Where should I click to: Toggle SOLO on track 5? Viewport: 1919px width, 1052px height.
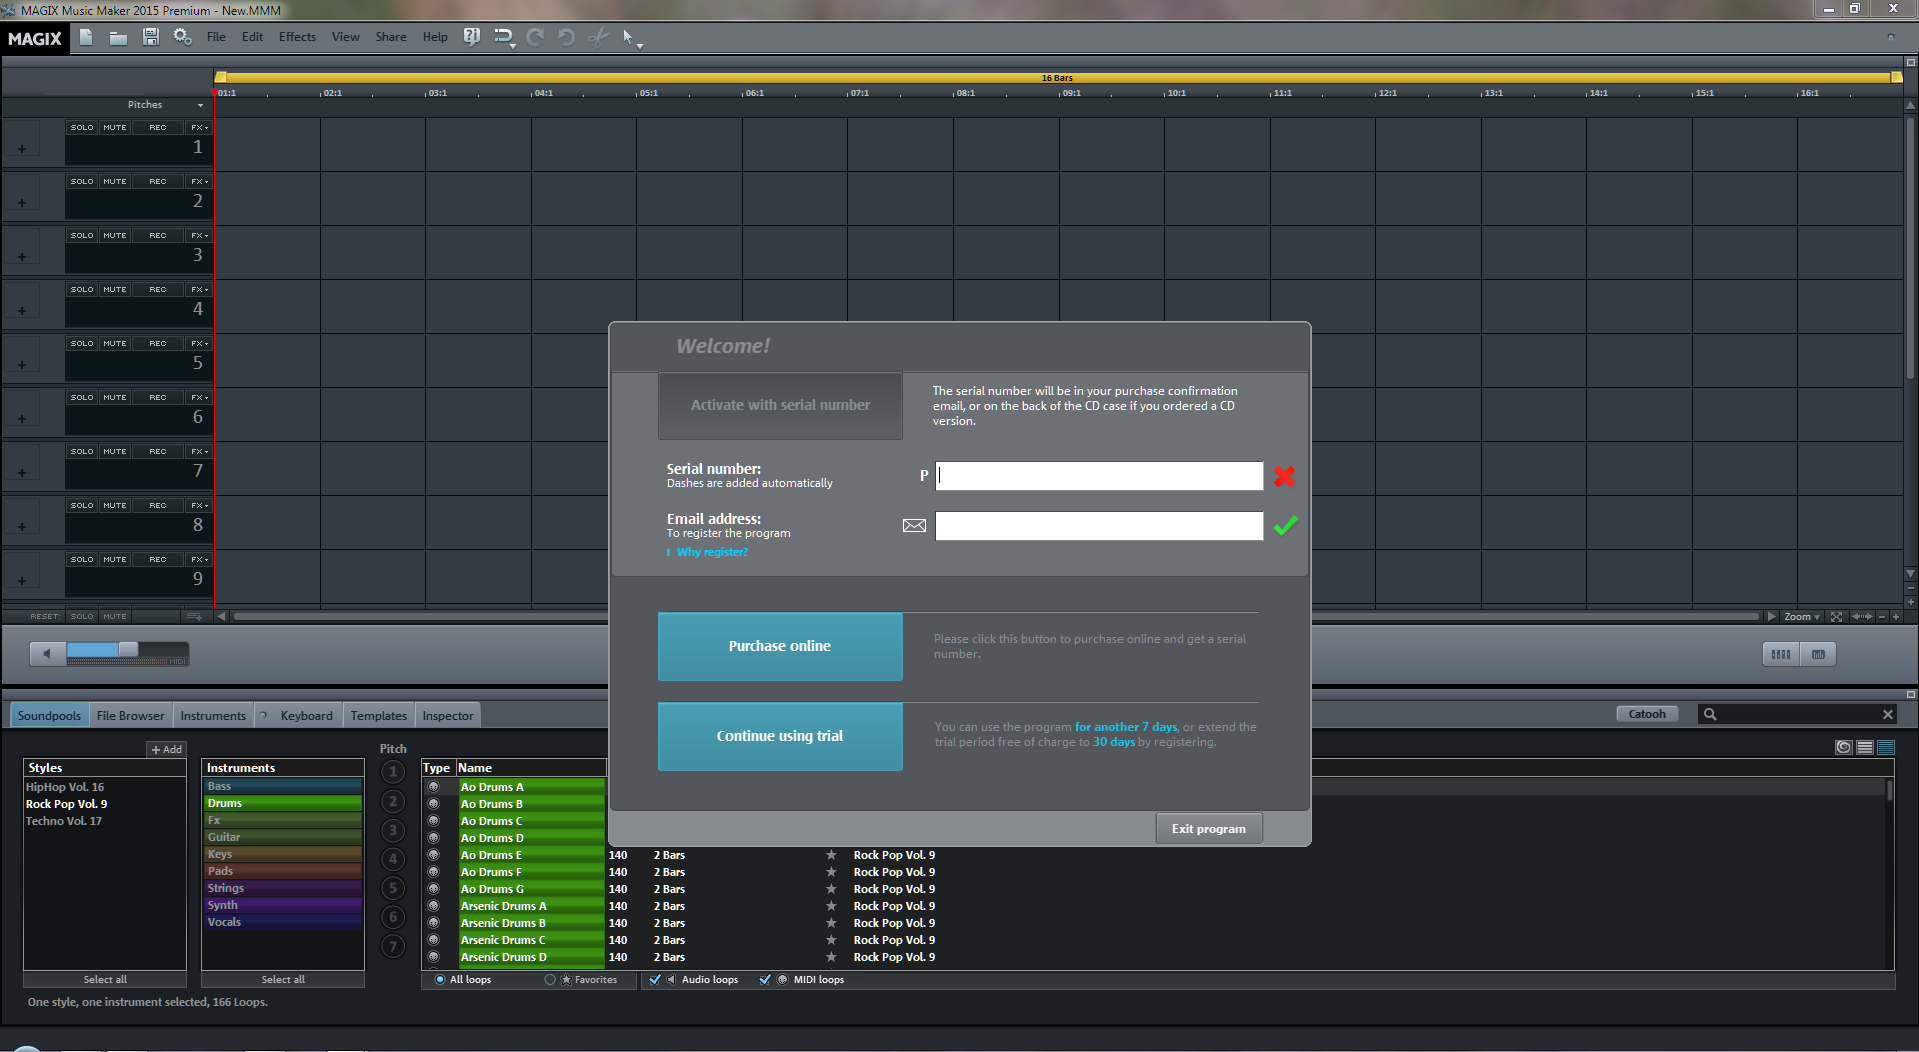tap(82, 343)
